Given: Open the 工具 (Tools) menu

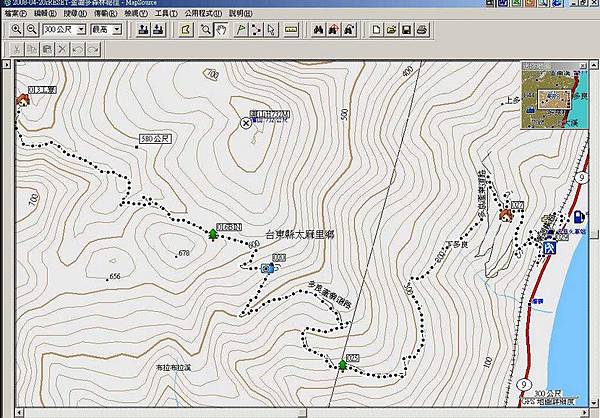Looking at the screenshot, I should coord(162,14).
